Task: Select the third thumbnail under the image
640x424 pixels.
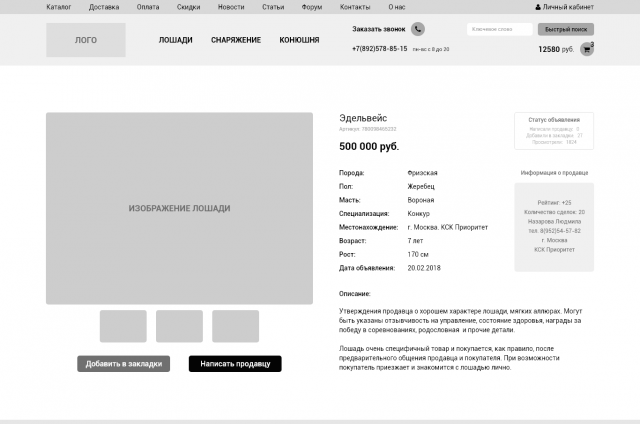Action: tap(236, 326)
